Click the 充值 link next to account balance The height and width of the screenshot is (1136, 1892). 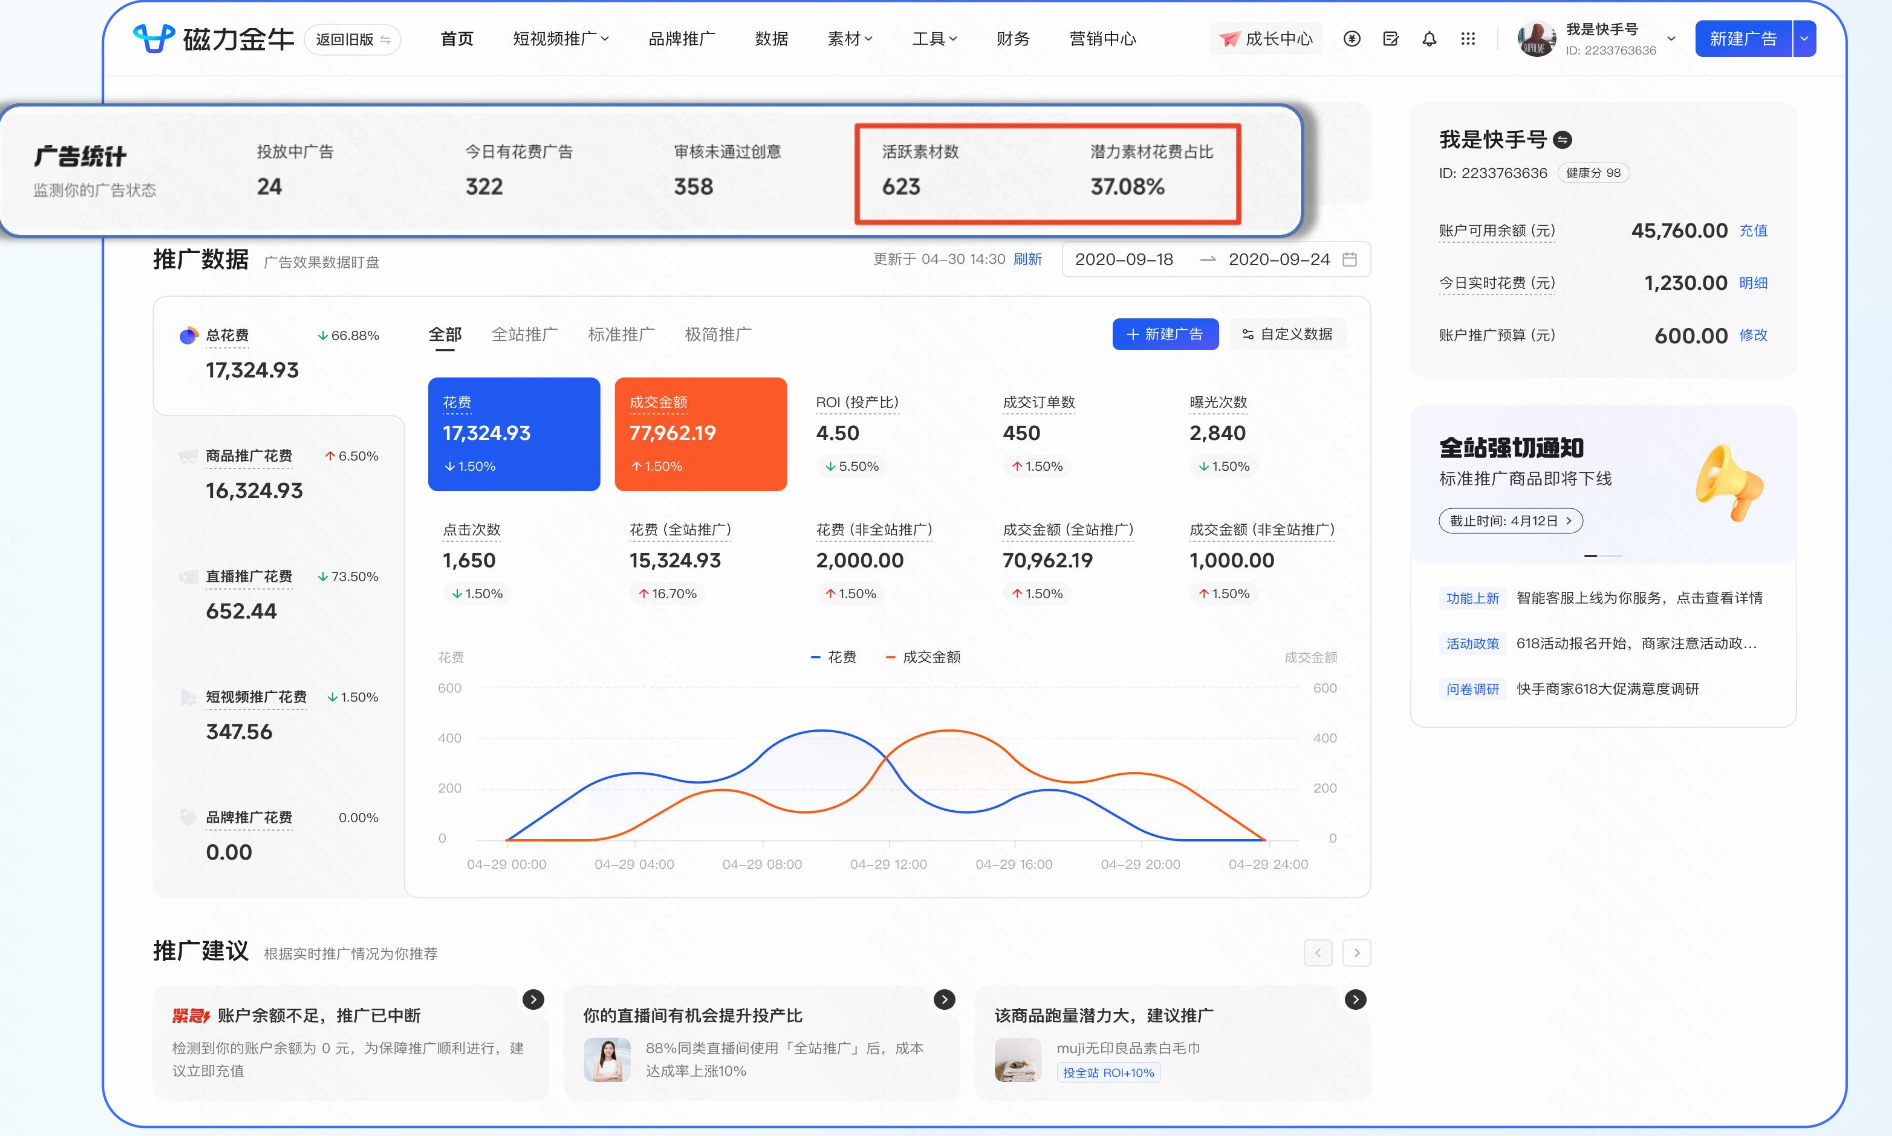click(x=1754, y=230)
